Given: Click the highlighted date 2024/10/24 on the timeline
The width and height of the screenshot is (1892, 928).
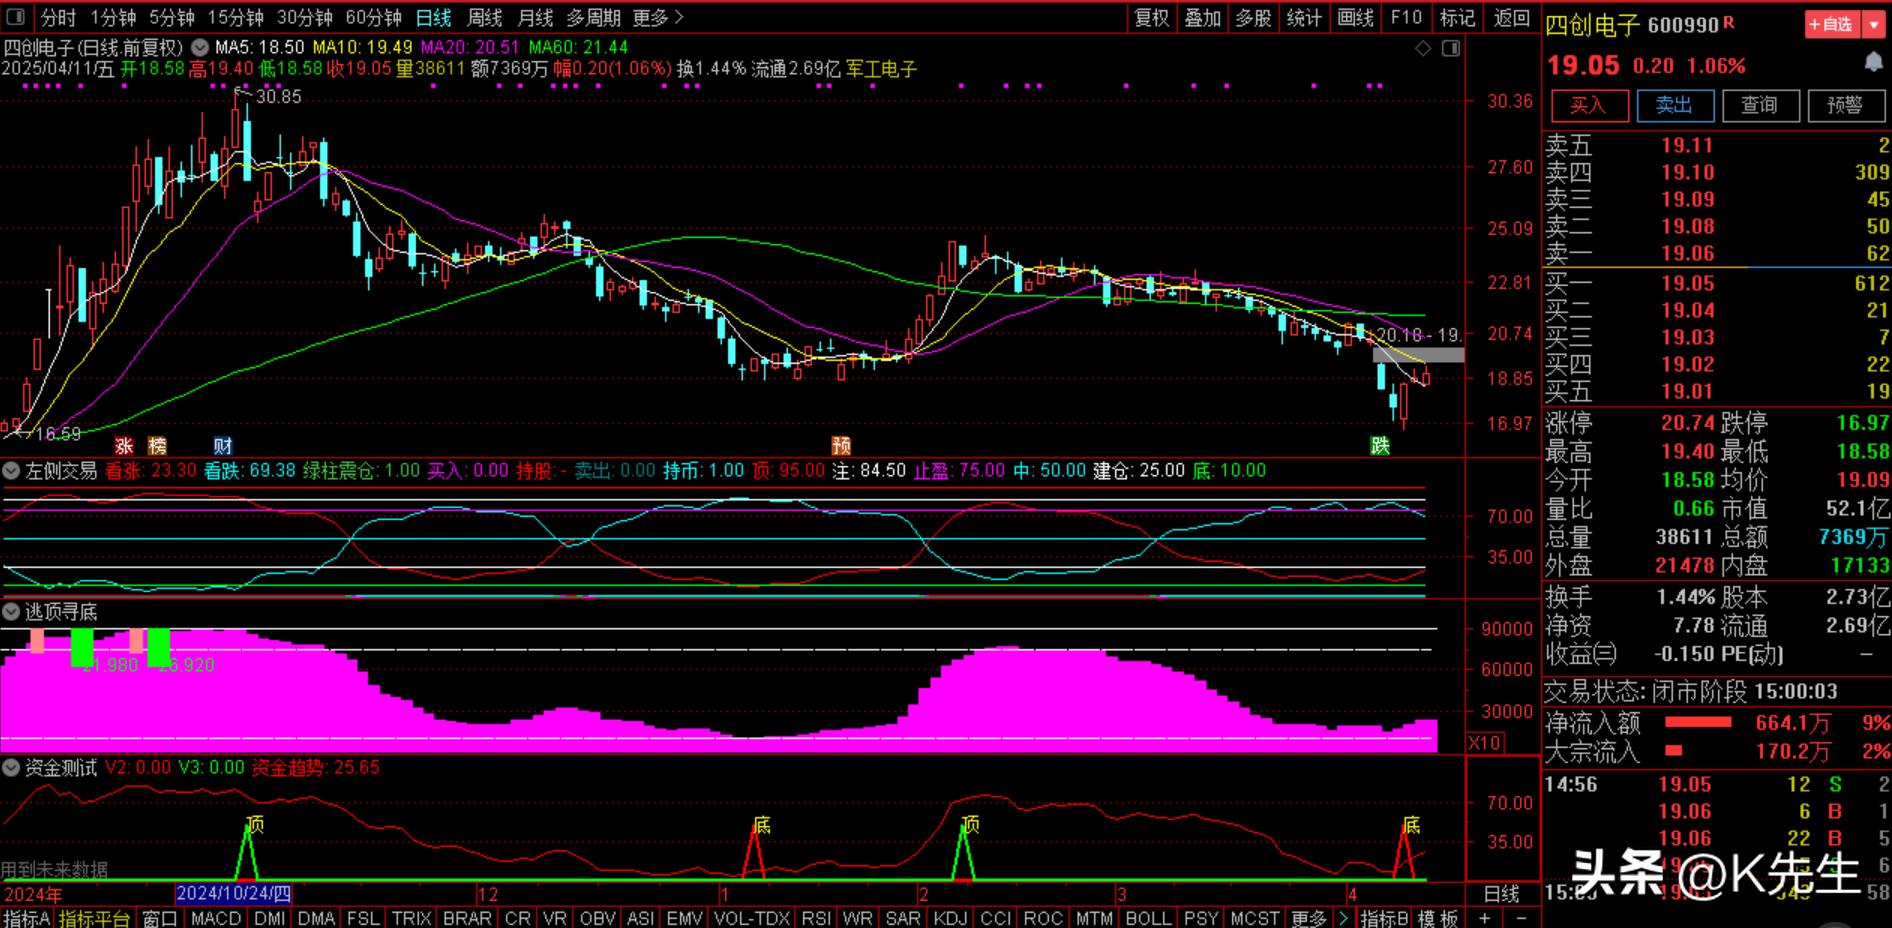Looking at the screenshot, I should pos(234,894).
